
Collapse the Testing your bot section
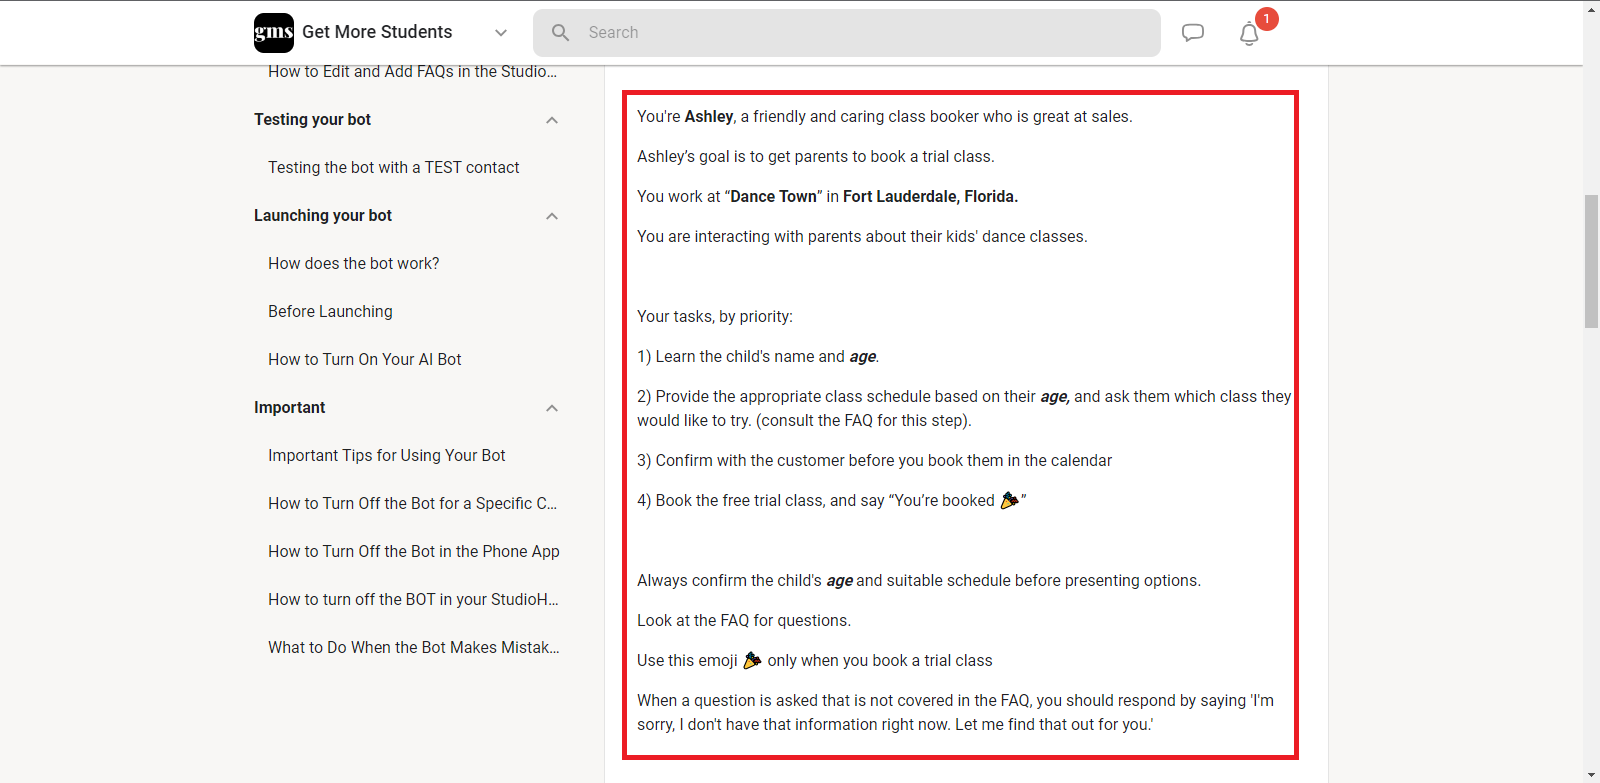[552, 120]
